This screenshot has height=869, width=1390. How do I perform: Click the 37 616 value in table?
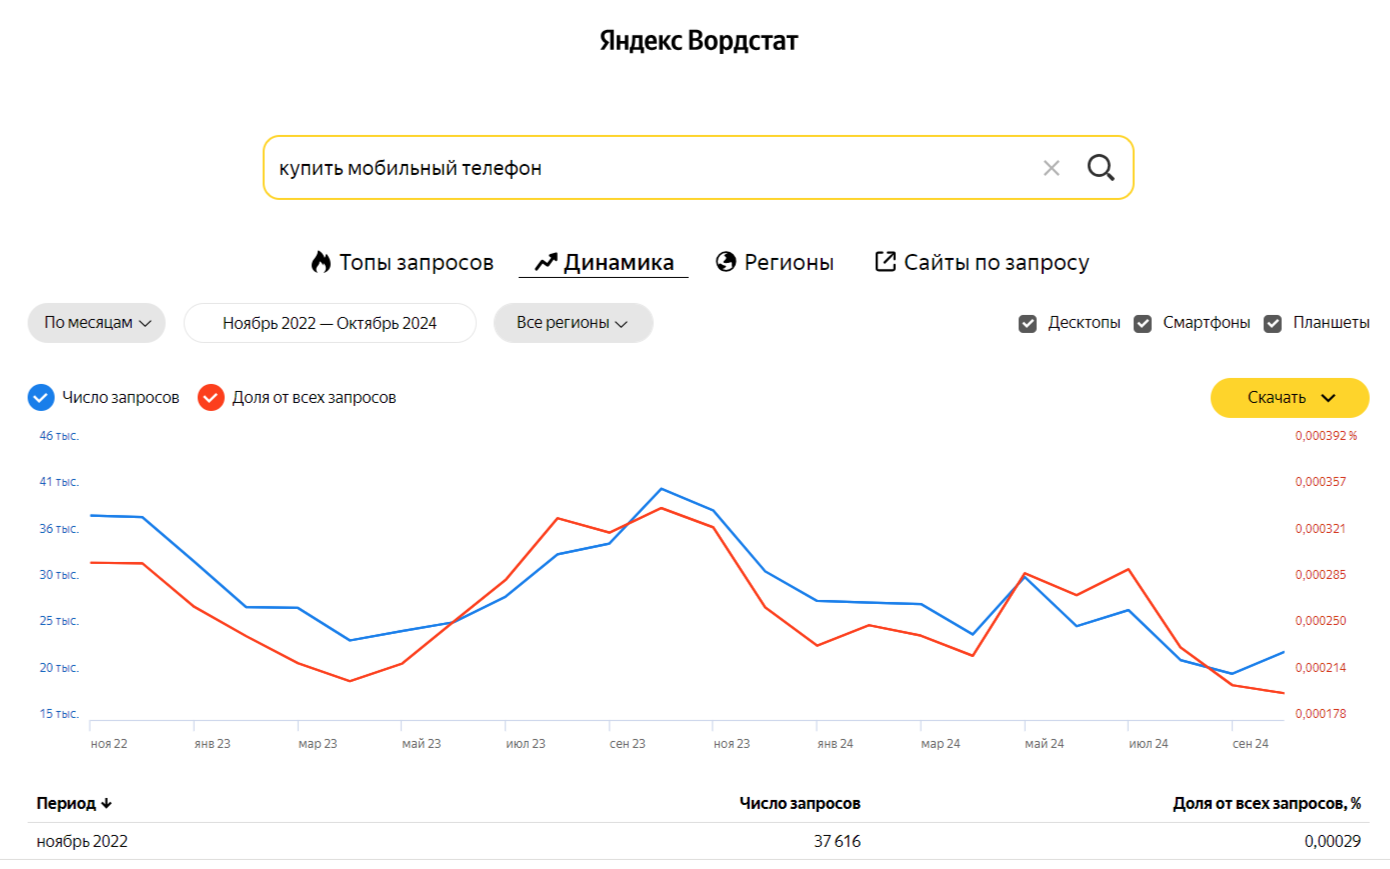837,841
